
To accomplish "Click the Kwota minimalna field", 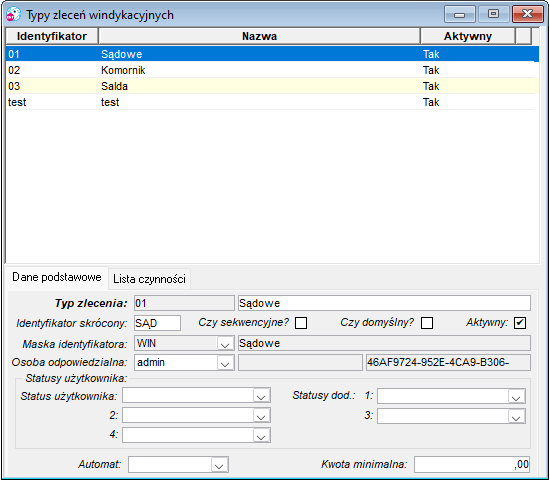I will pos(472,465).
